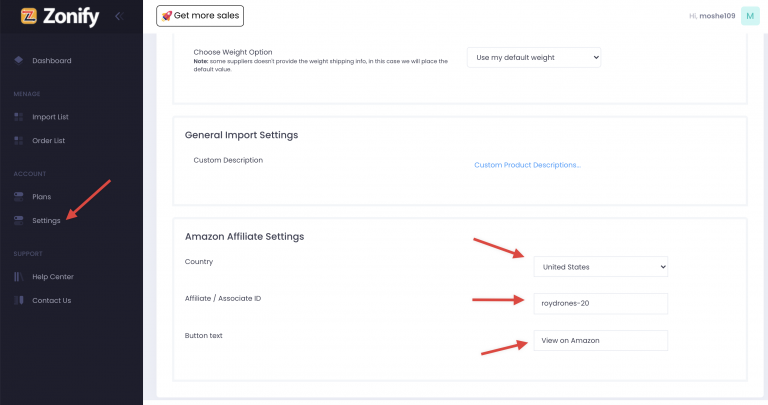The width and height of the screenshot is (768, 405).
Task: Collapse the sidebar with double-chevron icon
Action: 119,16
